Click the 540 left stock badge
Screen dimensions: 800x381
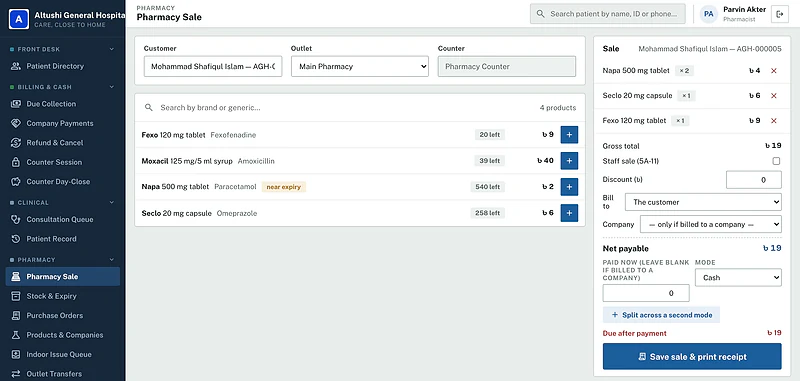(487, 187)
